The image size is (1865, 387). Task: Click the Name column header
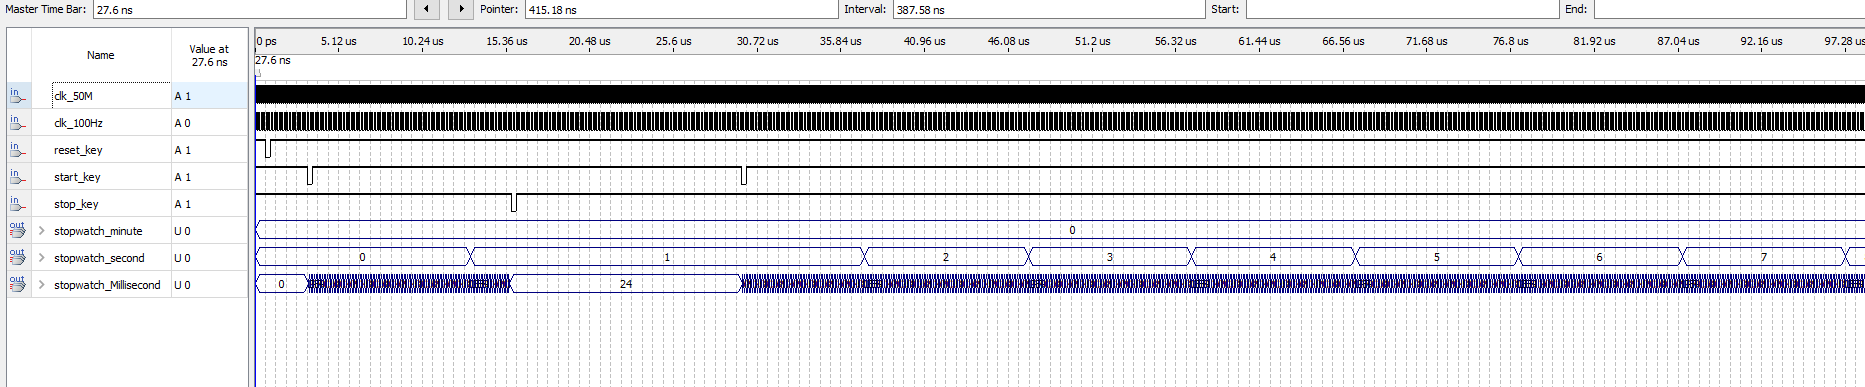pyautogui.click(x=100, y=55)
